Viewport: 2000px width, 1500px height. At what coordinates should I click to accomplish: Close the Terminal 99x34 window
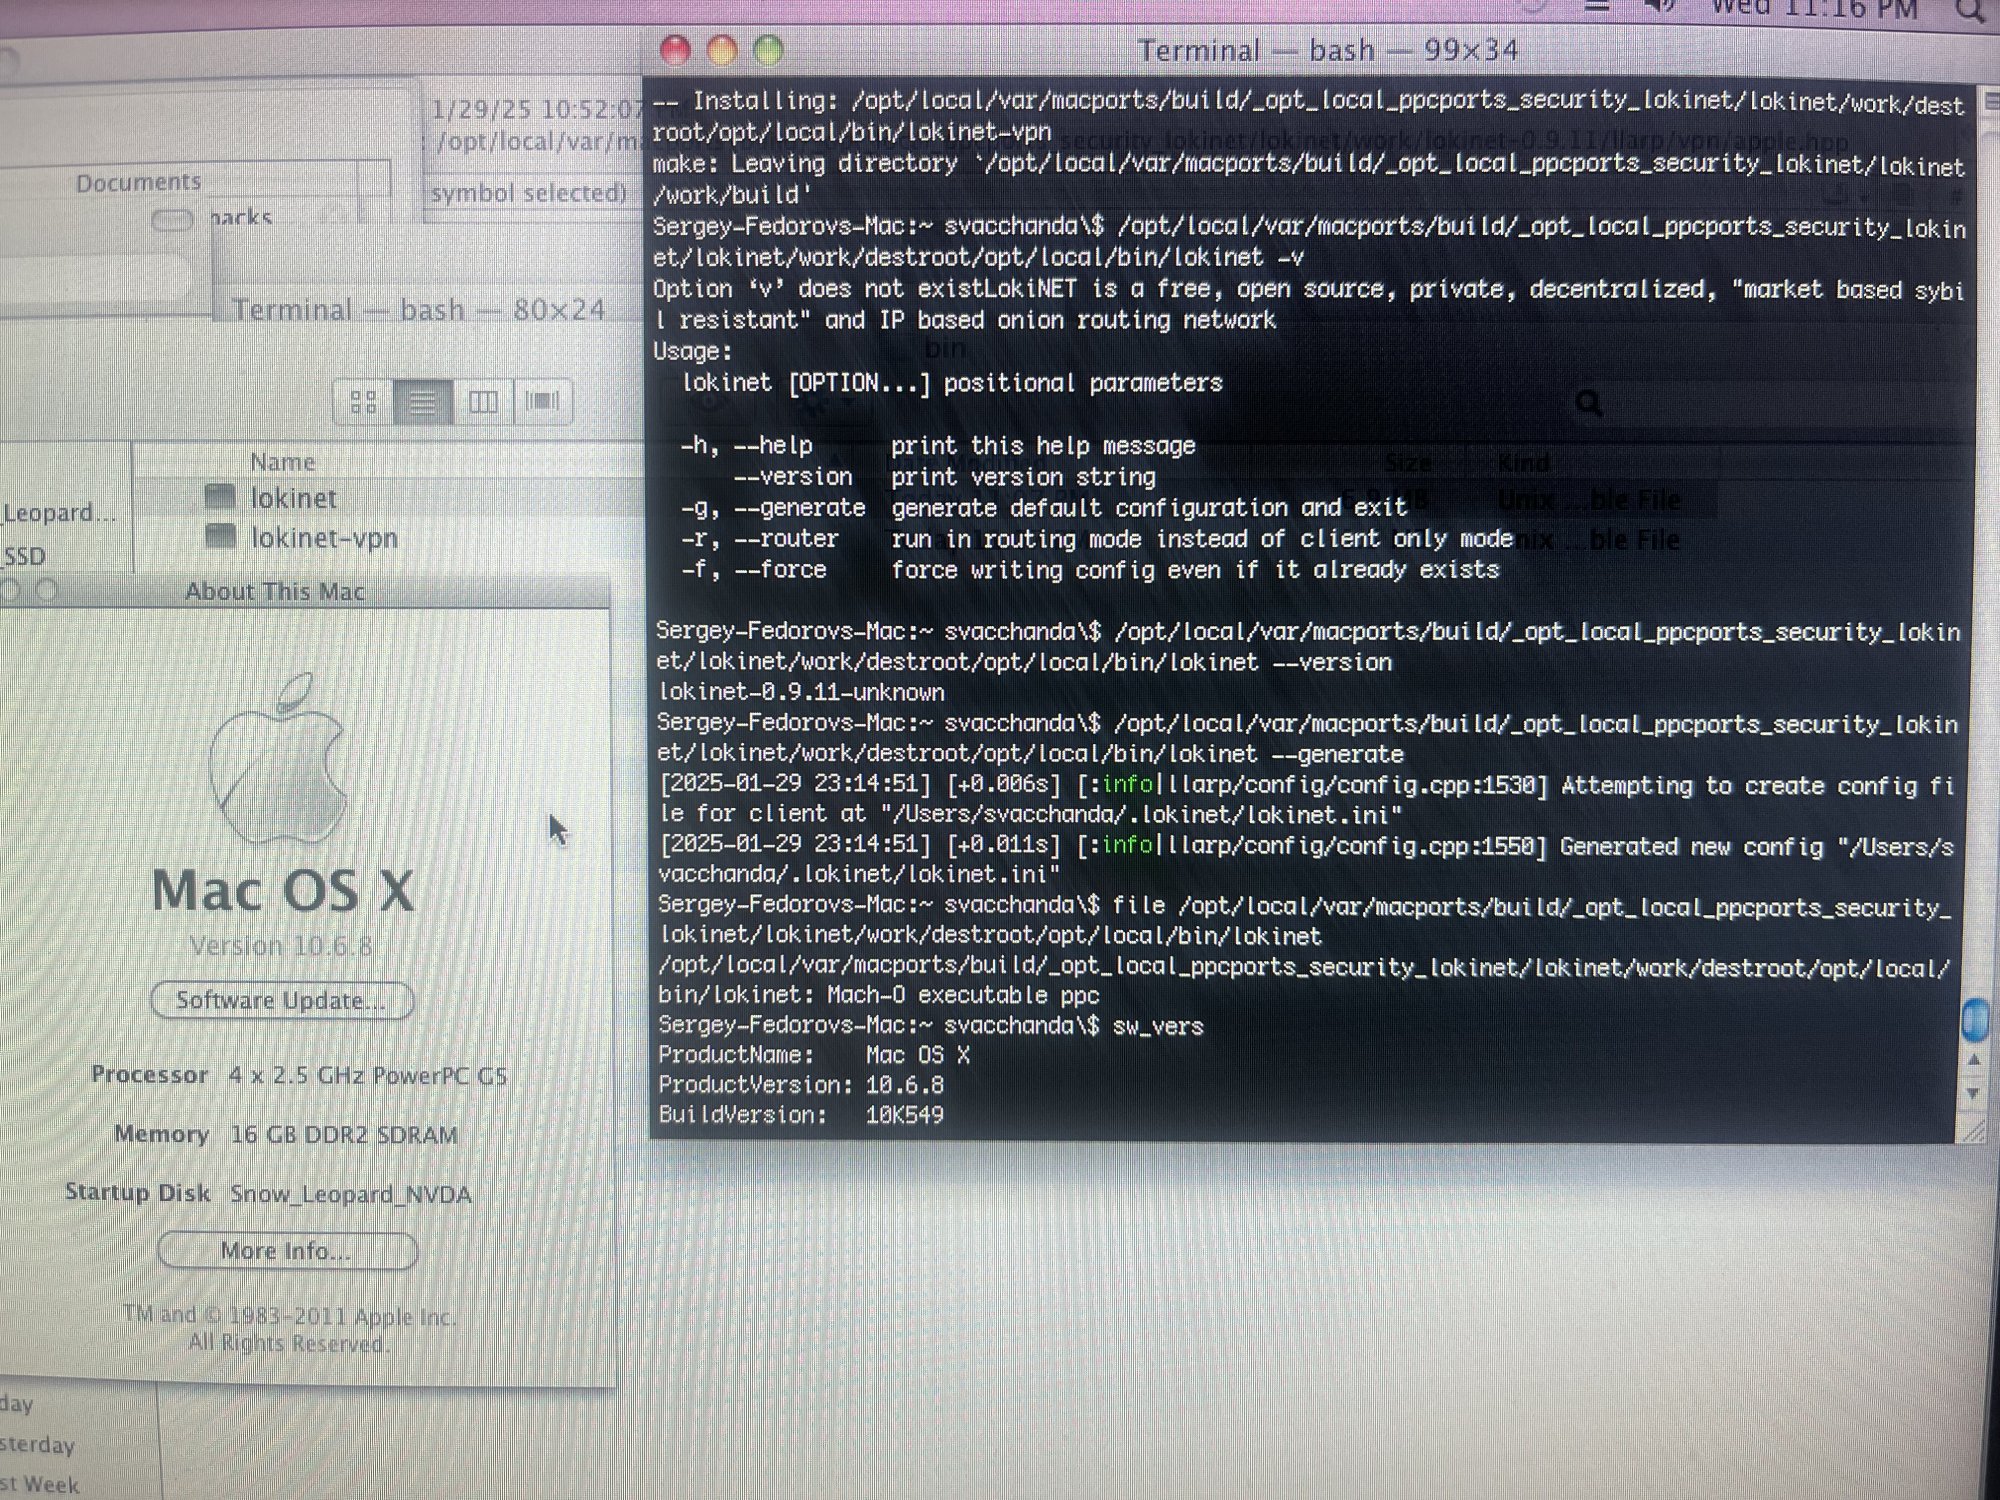676,50
